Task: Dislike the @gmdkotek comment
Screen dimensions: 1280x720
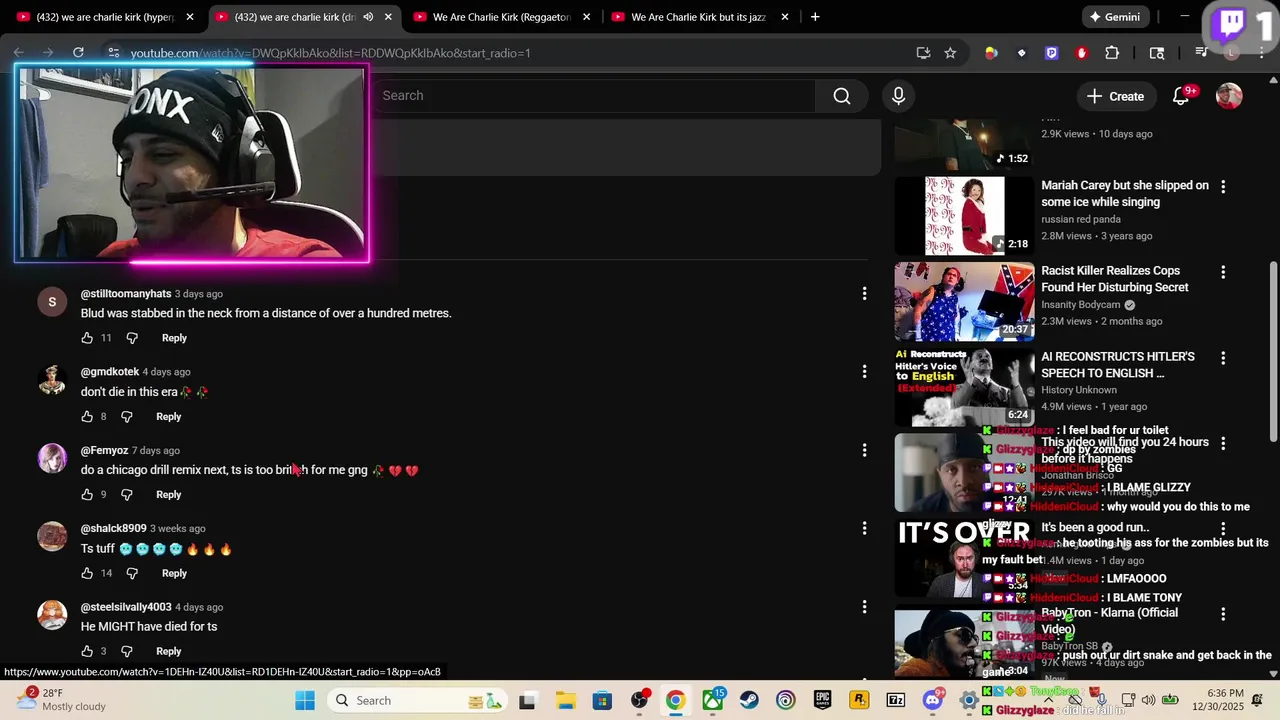Action: (127, 416)
